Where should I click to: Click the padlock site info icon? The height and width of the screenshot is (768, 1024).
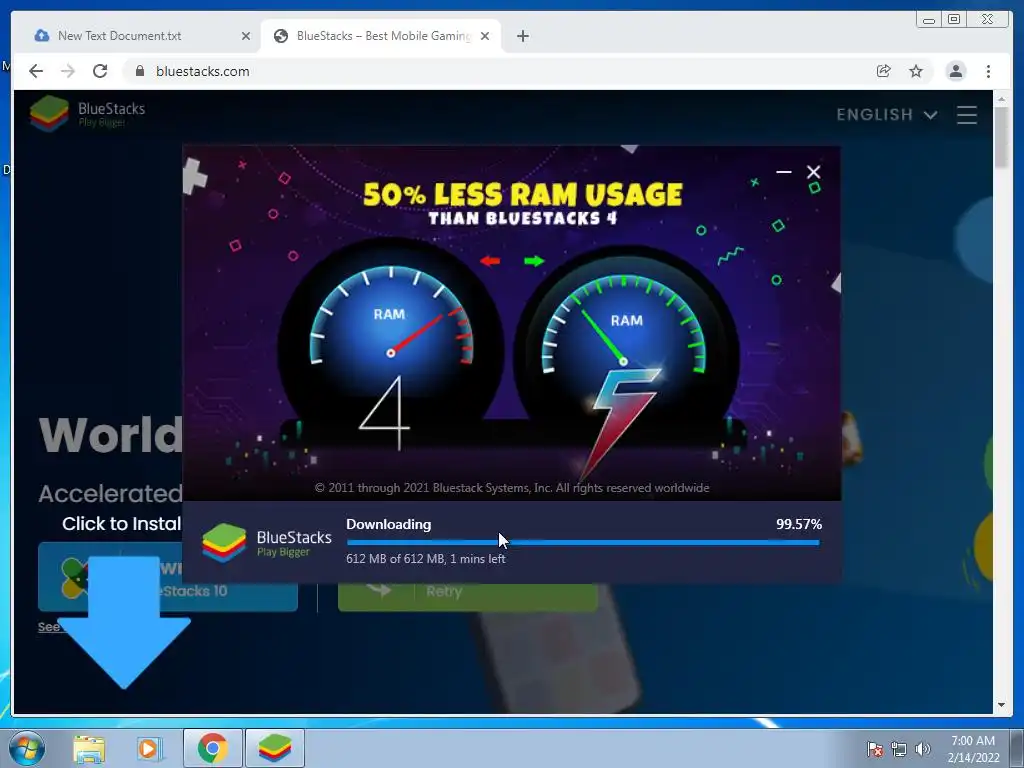click(x=140, y=71)
